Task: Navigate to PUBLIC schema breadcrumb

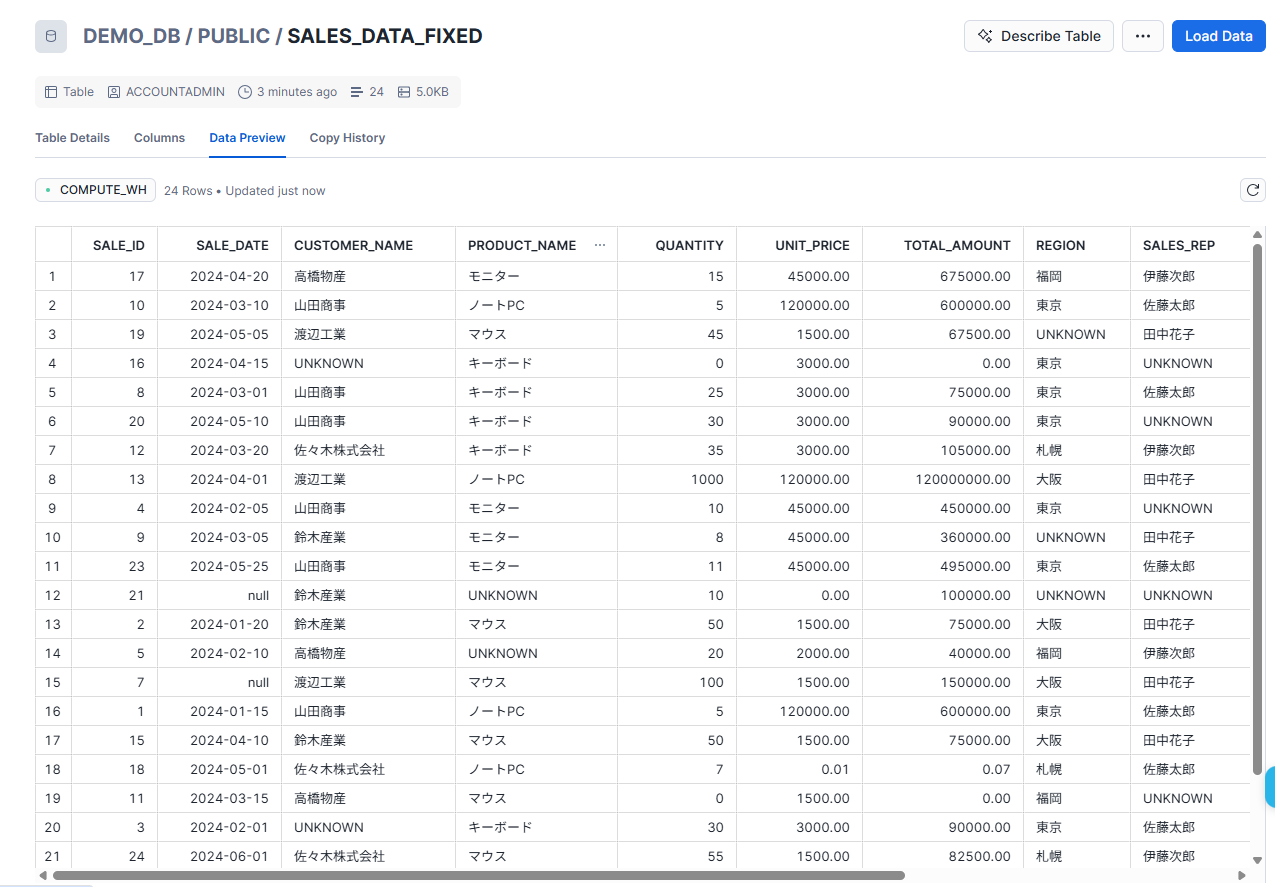Action: [233, 36]
